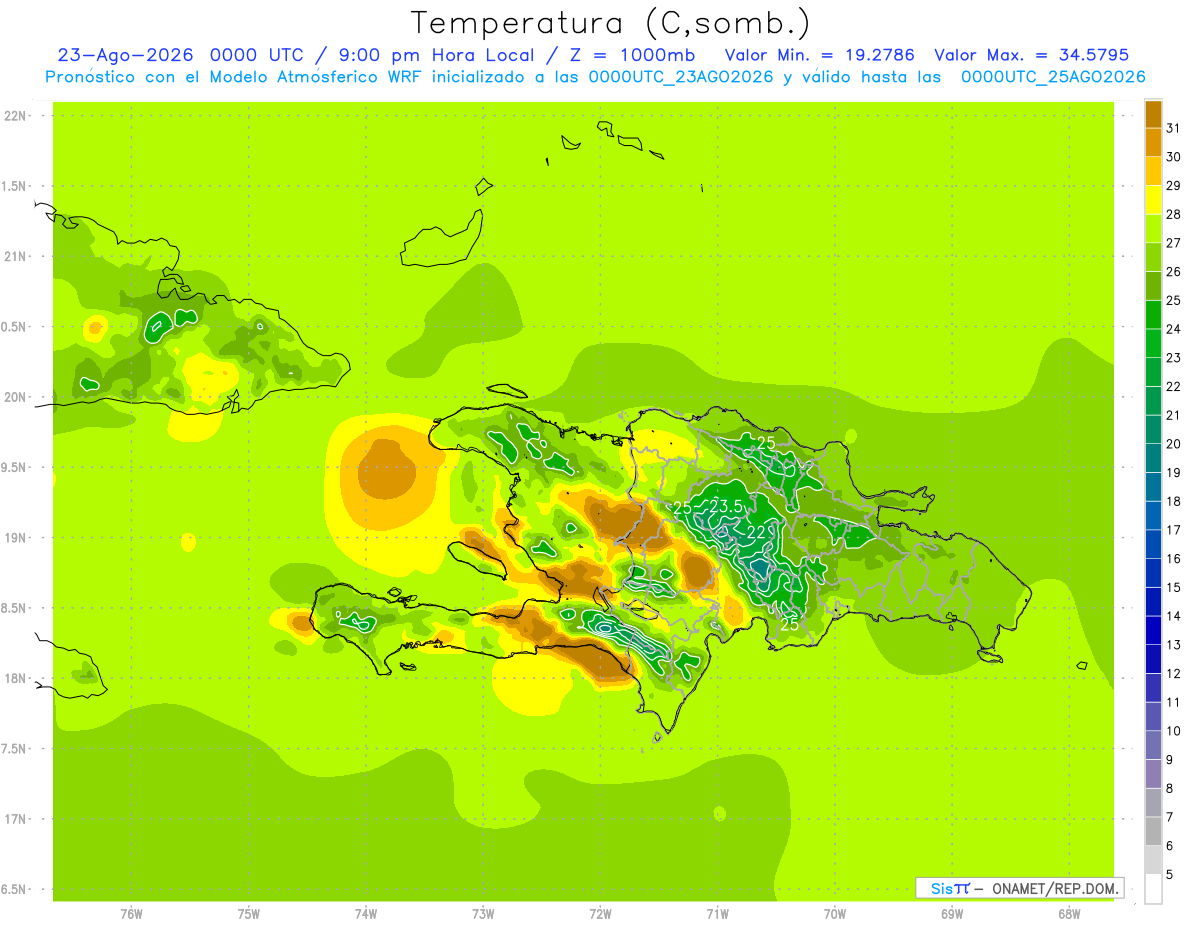Click the legend value "20"
Image resolution: width=1200 pixels, height=927 pixels.
[1174, 444]
